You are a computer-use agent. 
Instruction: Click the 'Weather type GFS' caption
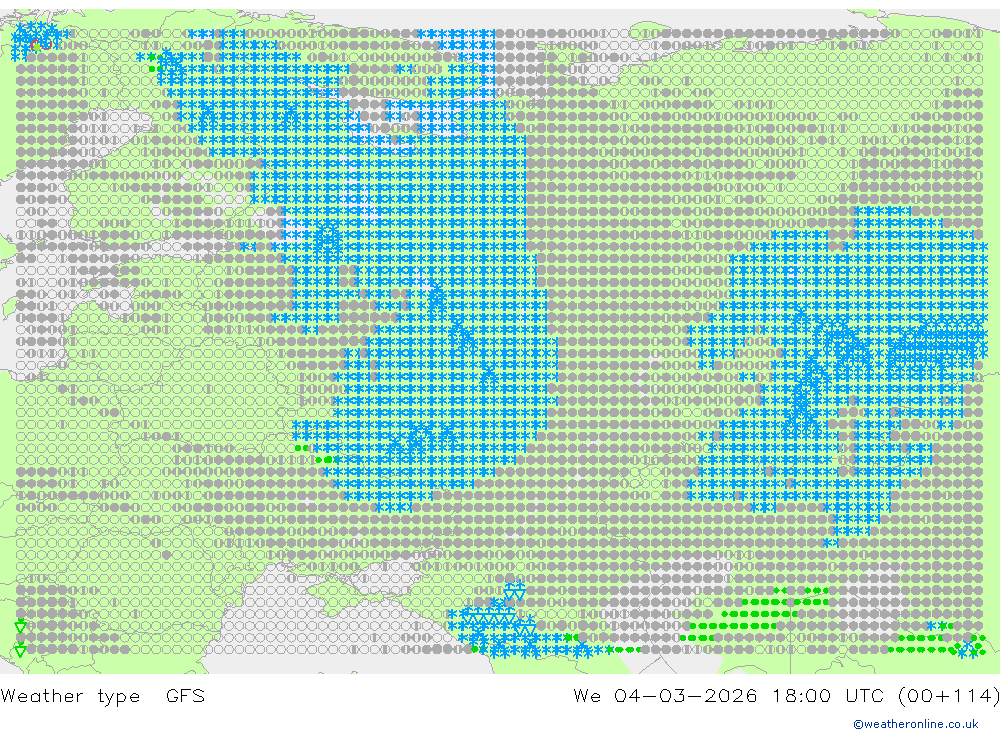click(x=103, y=695)
